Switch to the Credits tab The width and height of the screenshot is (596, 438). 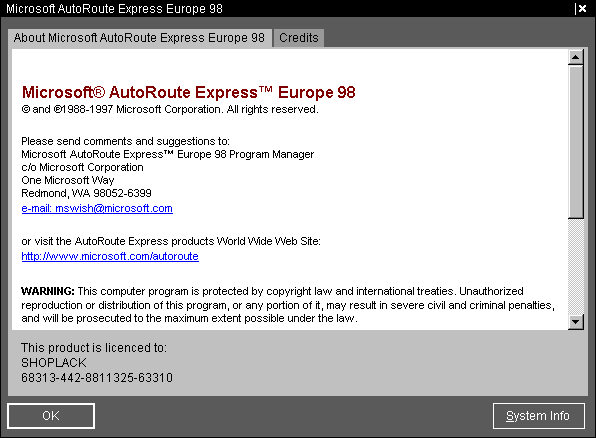coord(299,38)
